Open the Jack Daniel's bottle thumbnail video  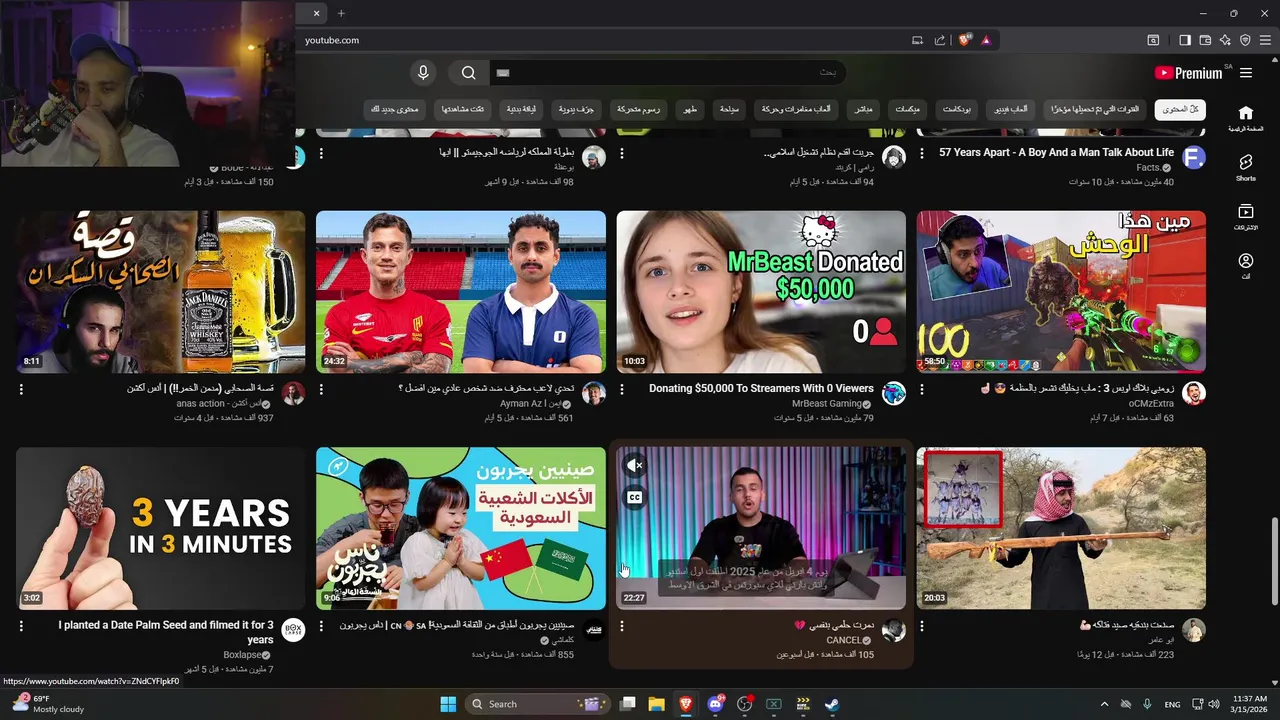pyautogui.click(x=160, y=291)
